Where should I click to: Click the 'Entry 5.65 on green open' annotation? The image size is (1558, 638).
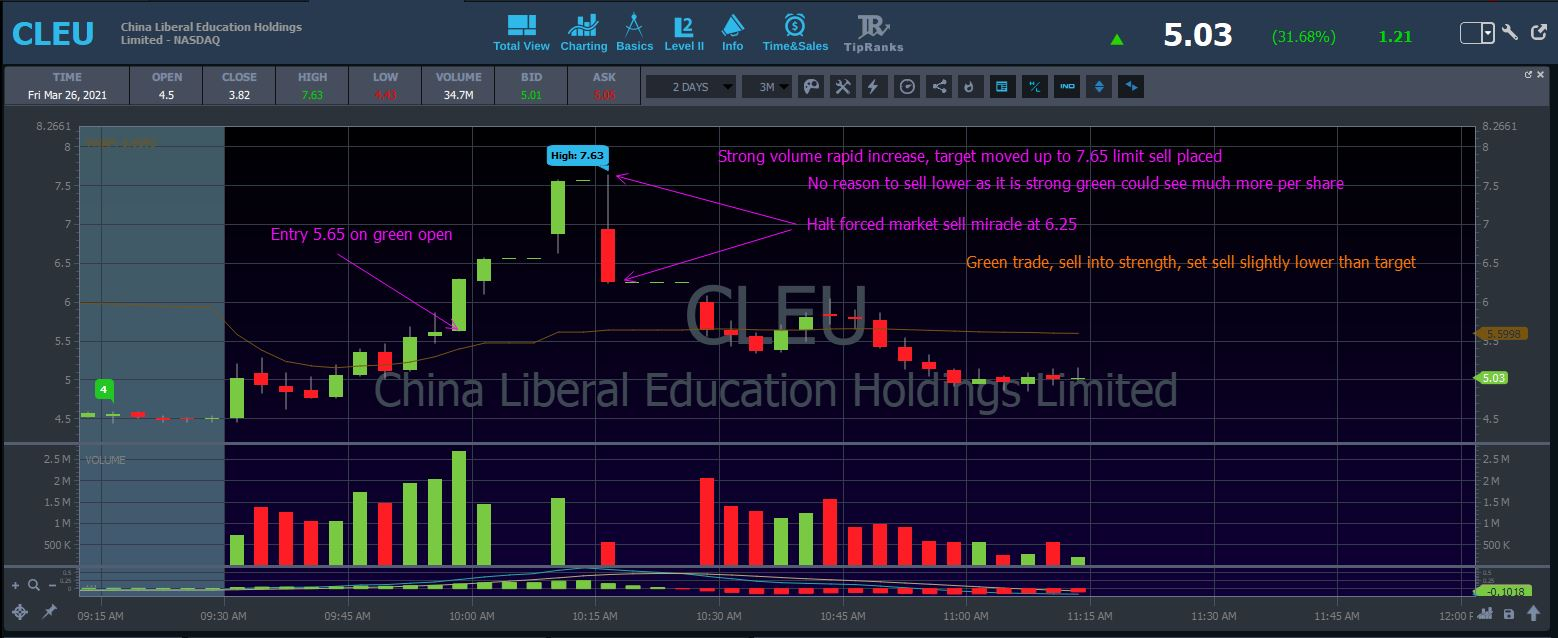click(362, 235)
